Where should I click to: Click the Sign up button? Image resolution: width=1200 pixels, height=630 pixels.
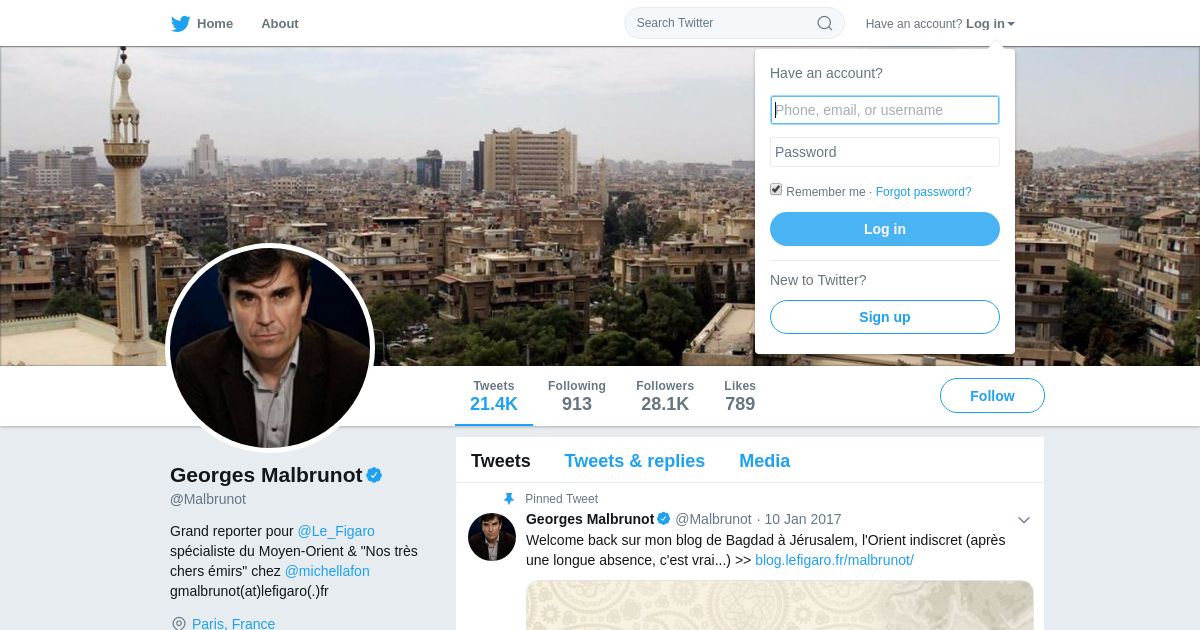click(885, 317)
